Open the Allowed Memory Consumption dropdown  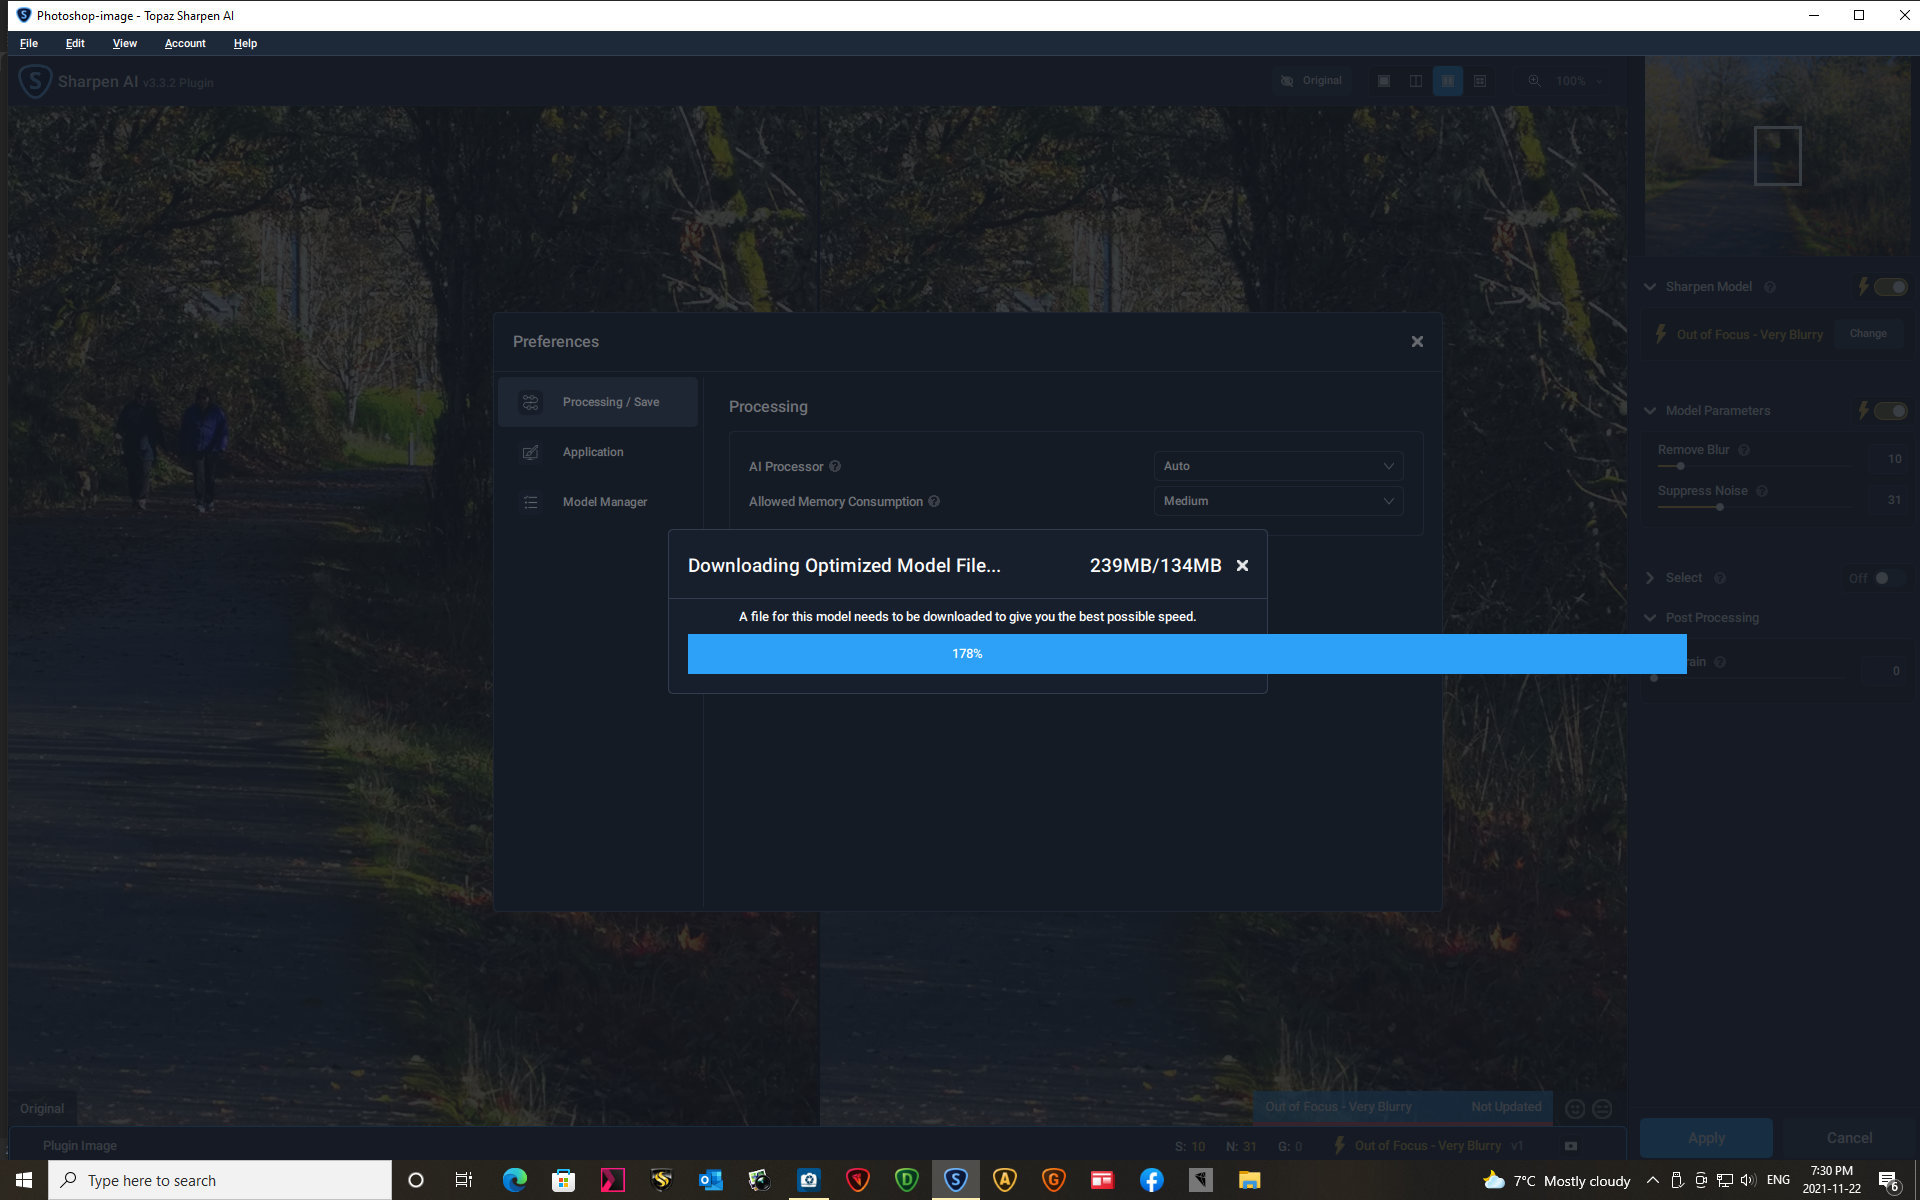click(x=1277, y=501)
